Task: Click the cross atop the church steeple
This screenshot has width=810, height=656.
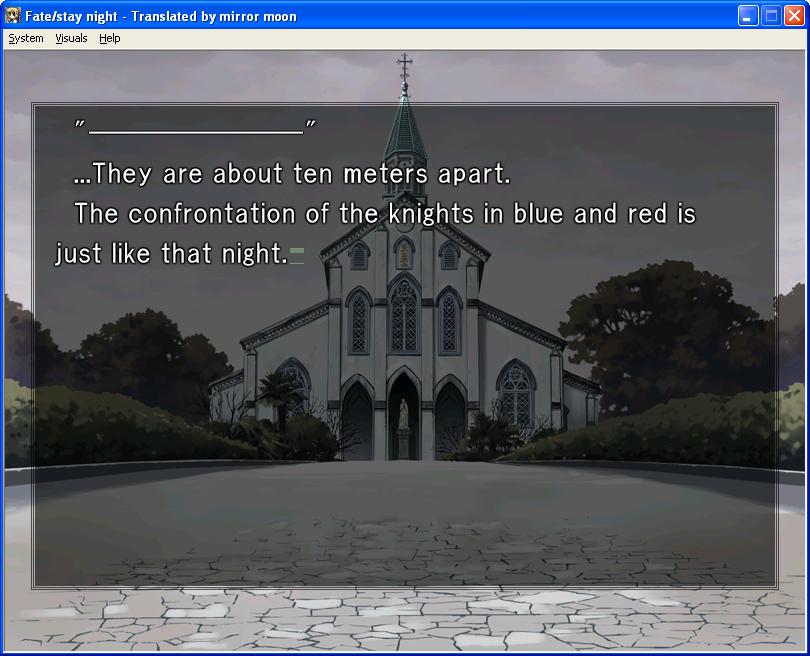Action: [404, 68]
